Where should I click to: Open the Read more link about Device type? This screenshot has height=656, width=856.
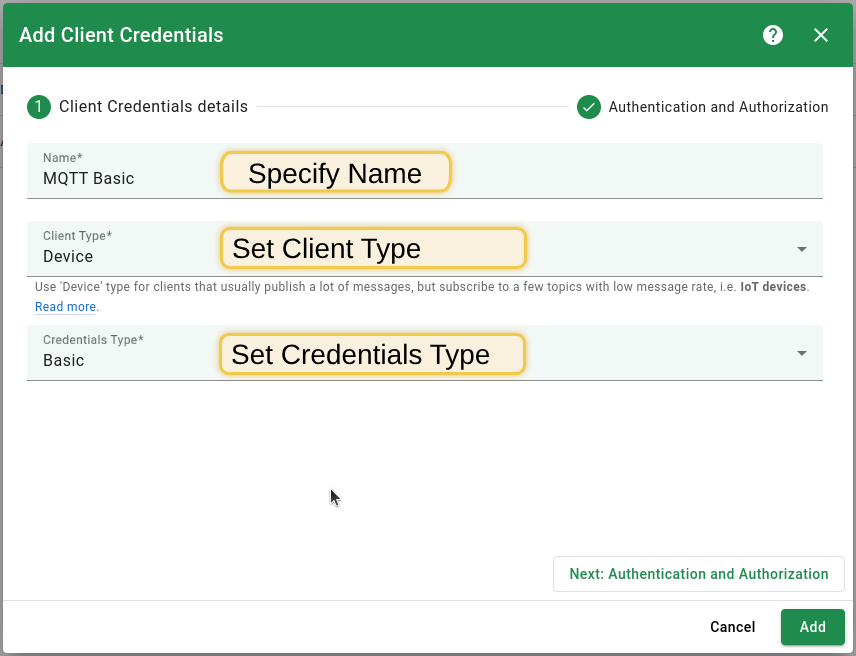(x=64, y=307)
